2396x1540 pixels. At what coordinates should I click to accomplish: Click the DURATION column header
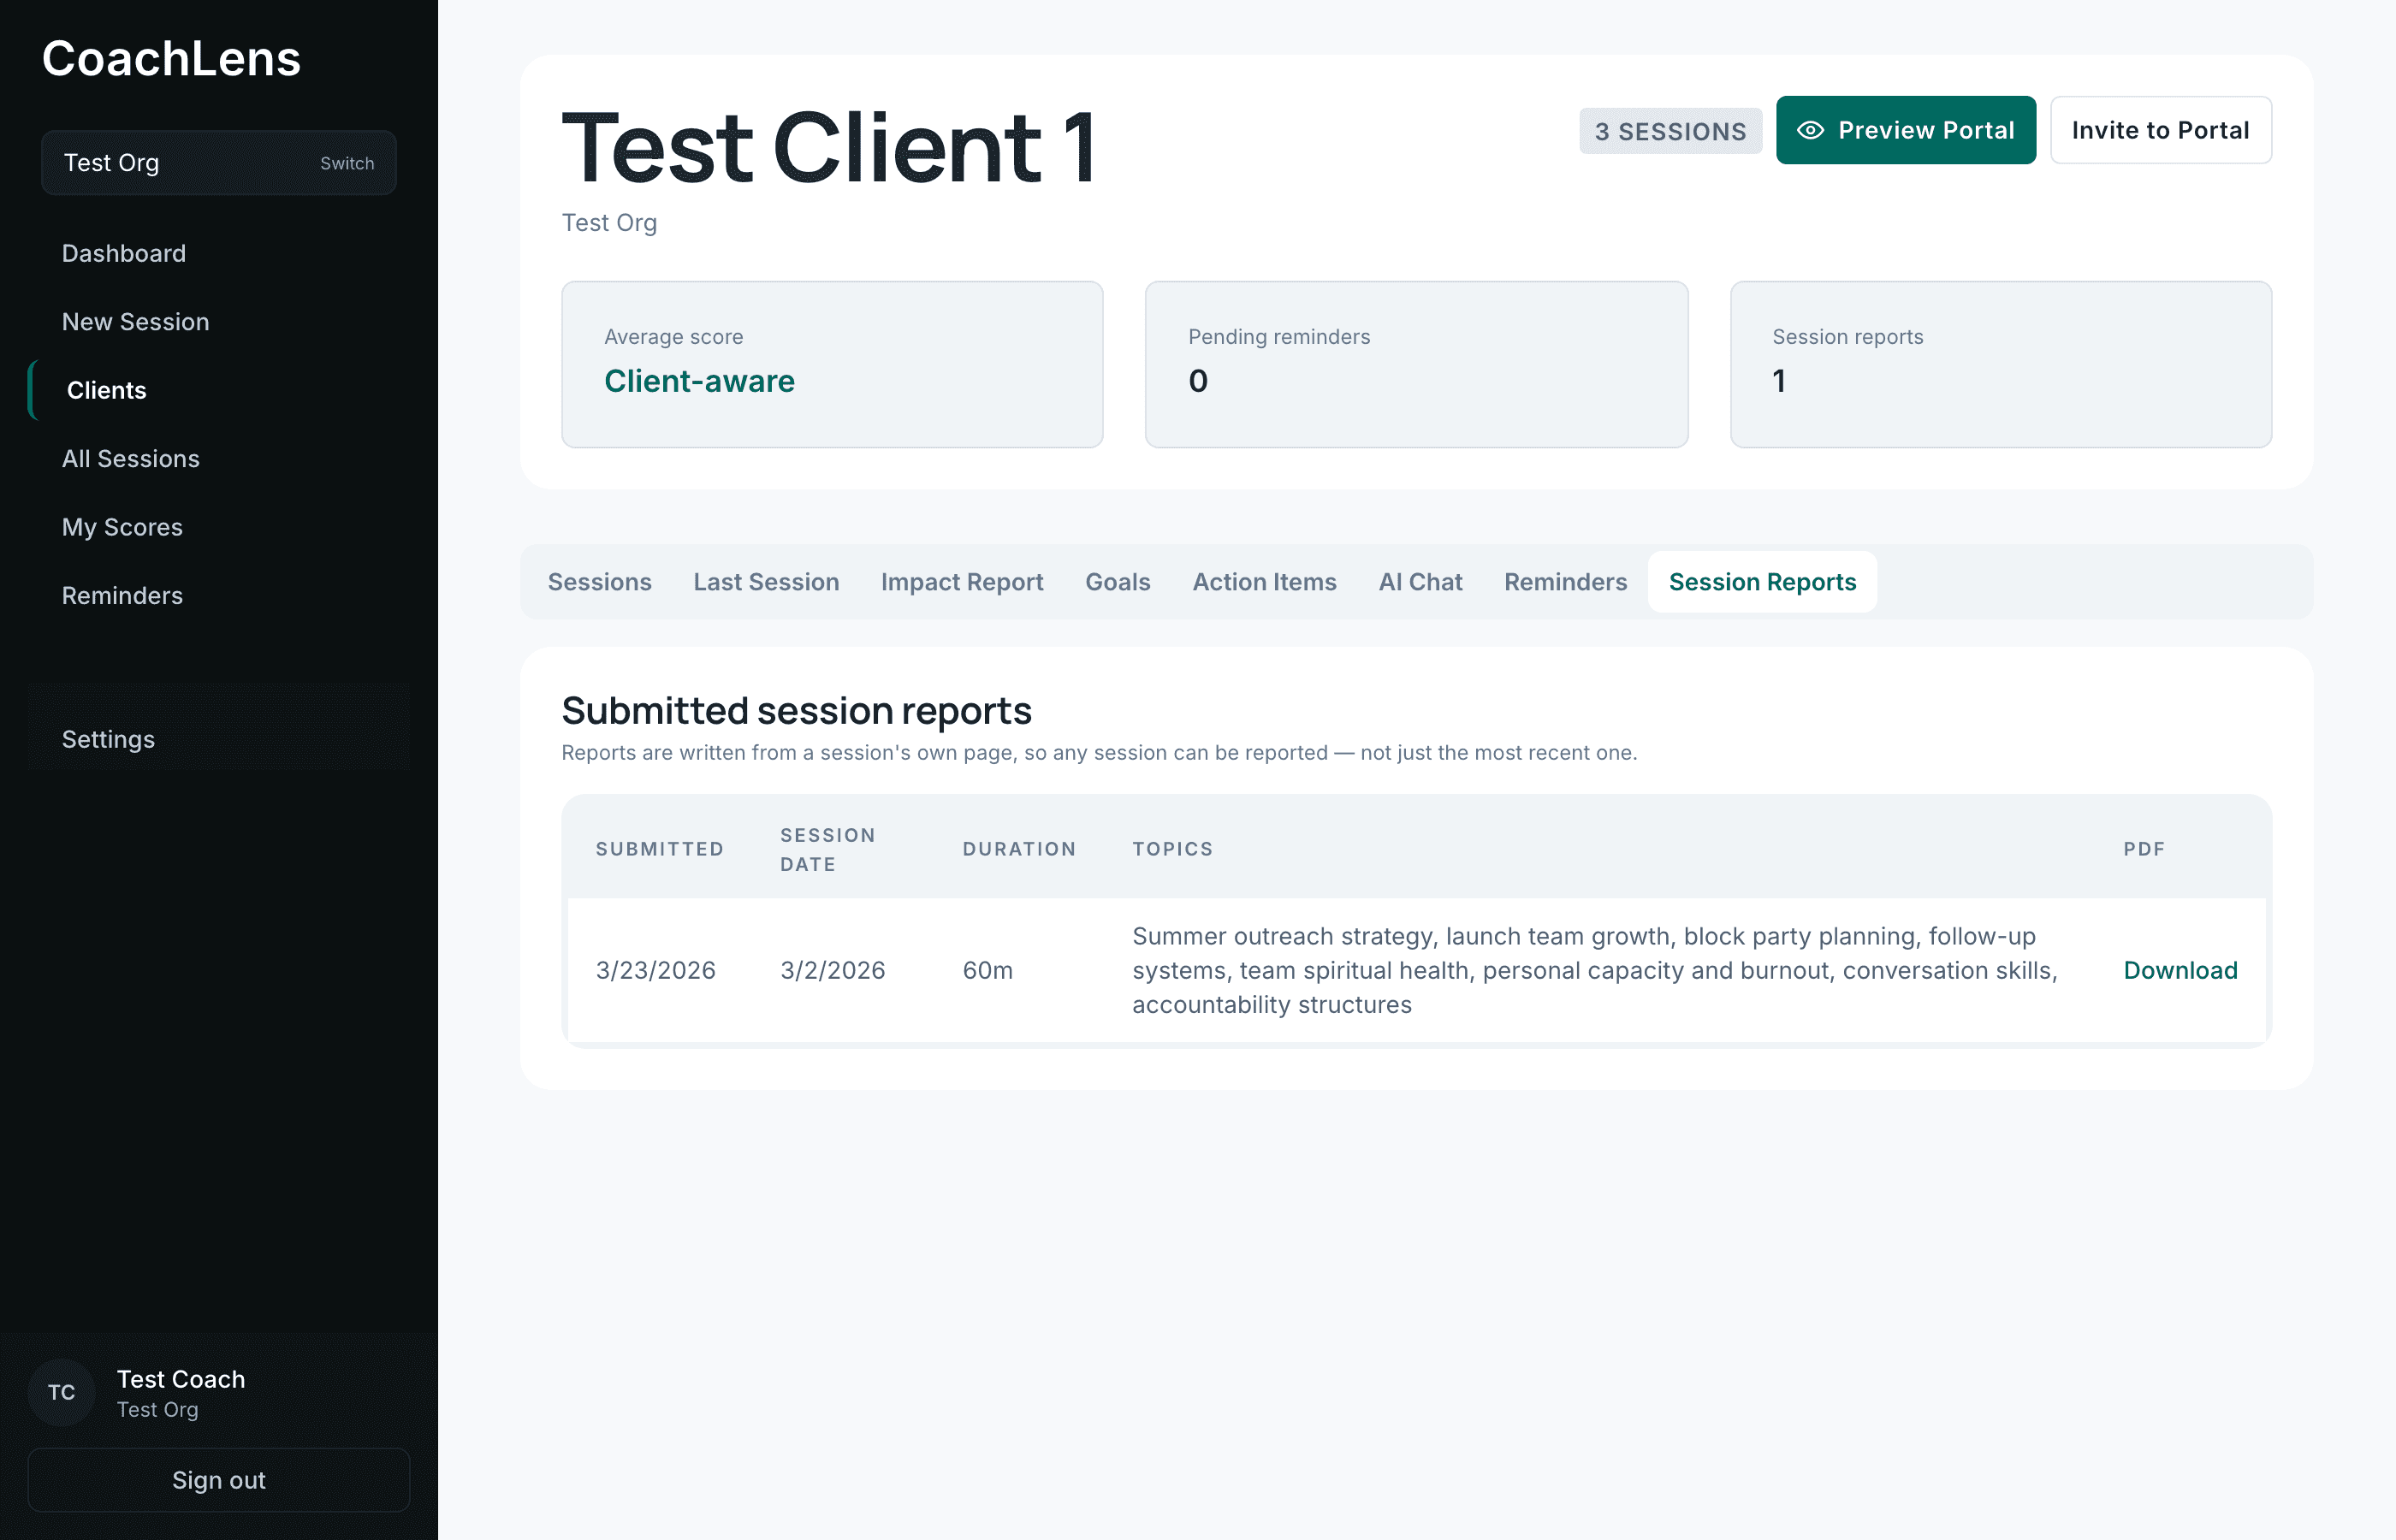pyautogui.click(x=1019, y=849)
